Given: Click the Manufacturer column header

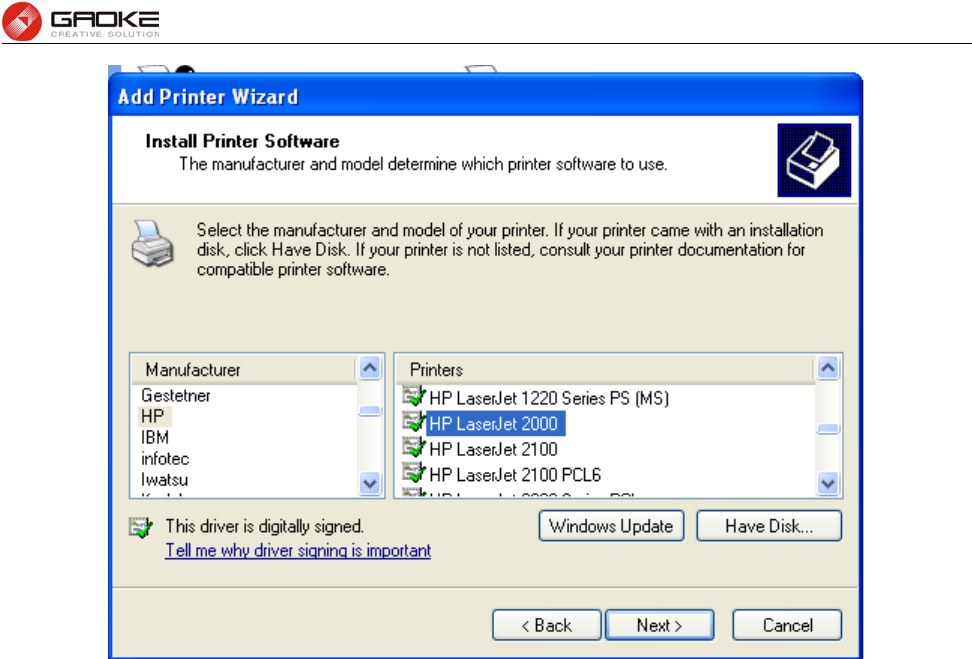Looking at the screenshot, I should (244, 369).
